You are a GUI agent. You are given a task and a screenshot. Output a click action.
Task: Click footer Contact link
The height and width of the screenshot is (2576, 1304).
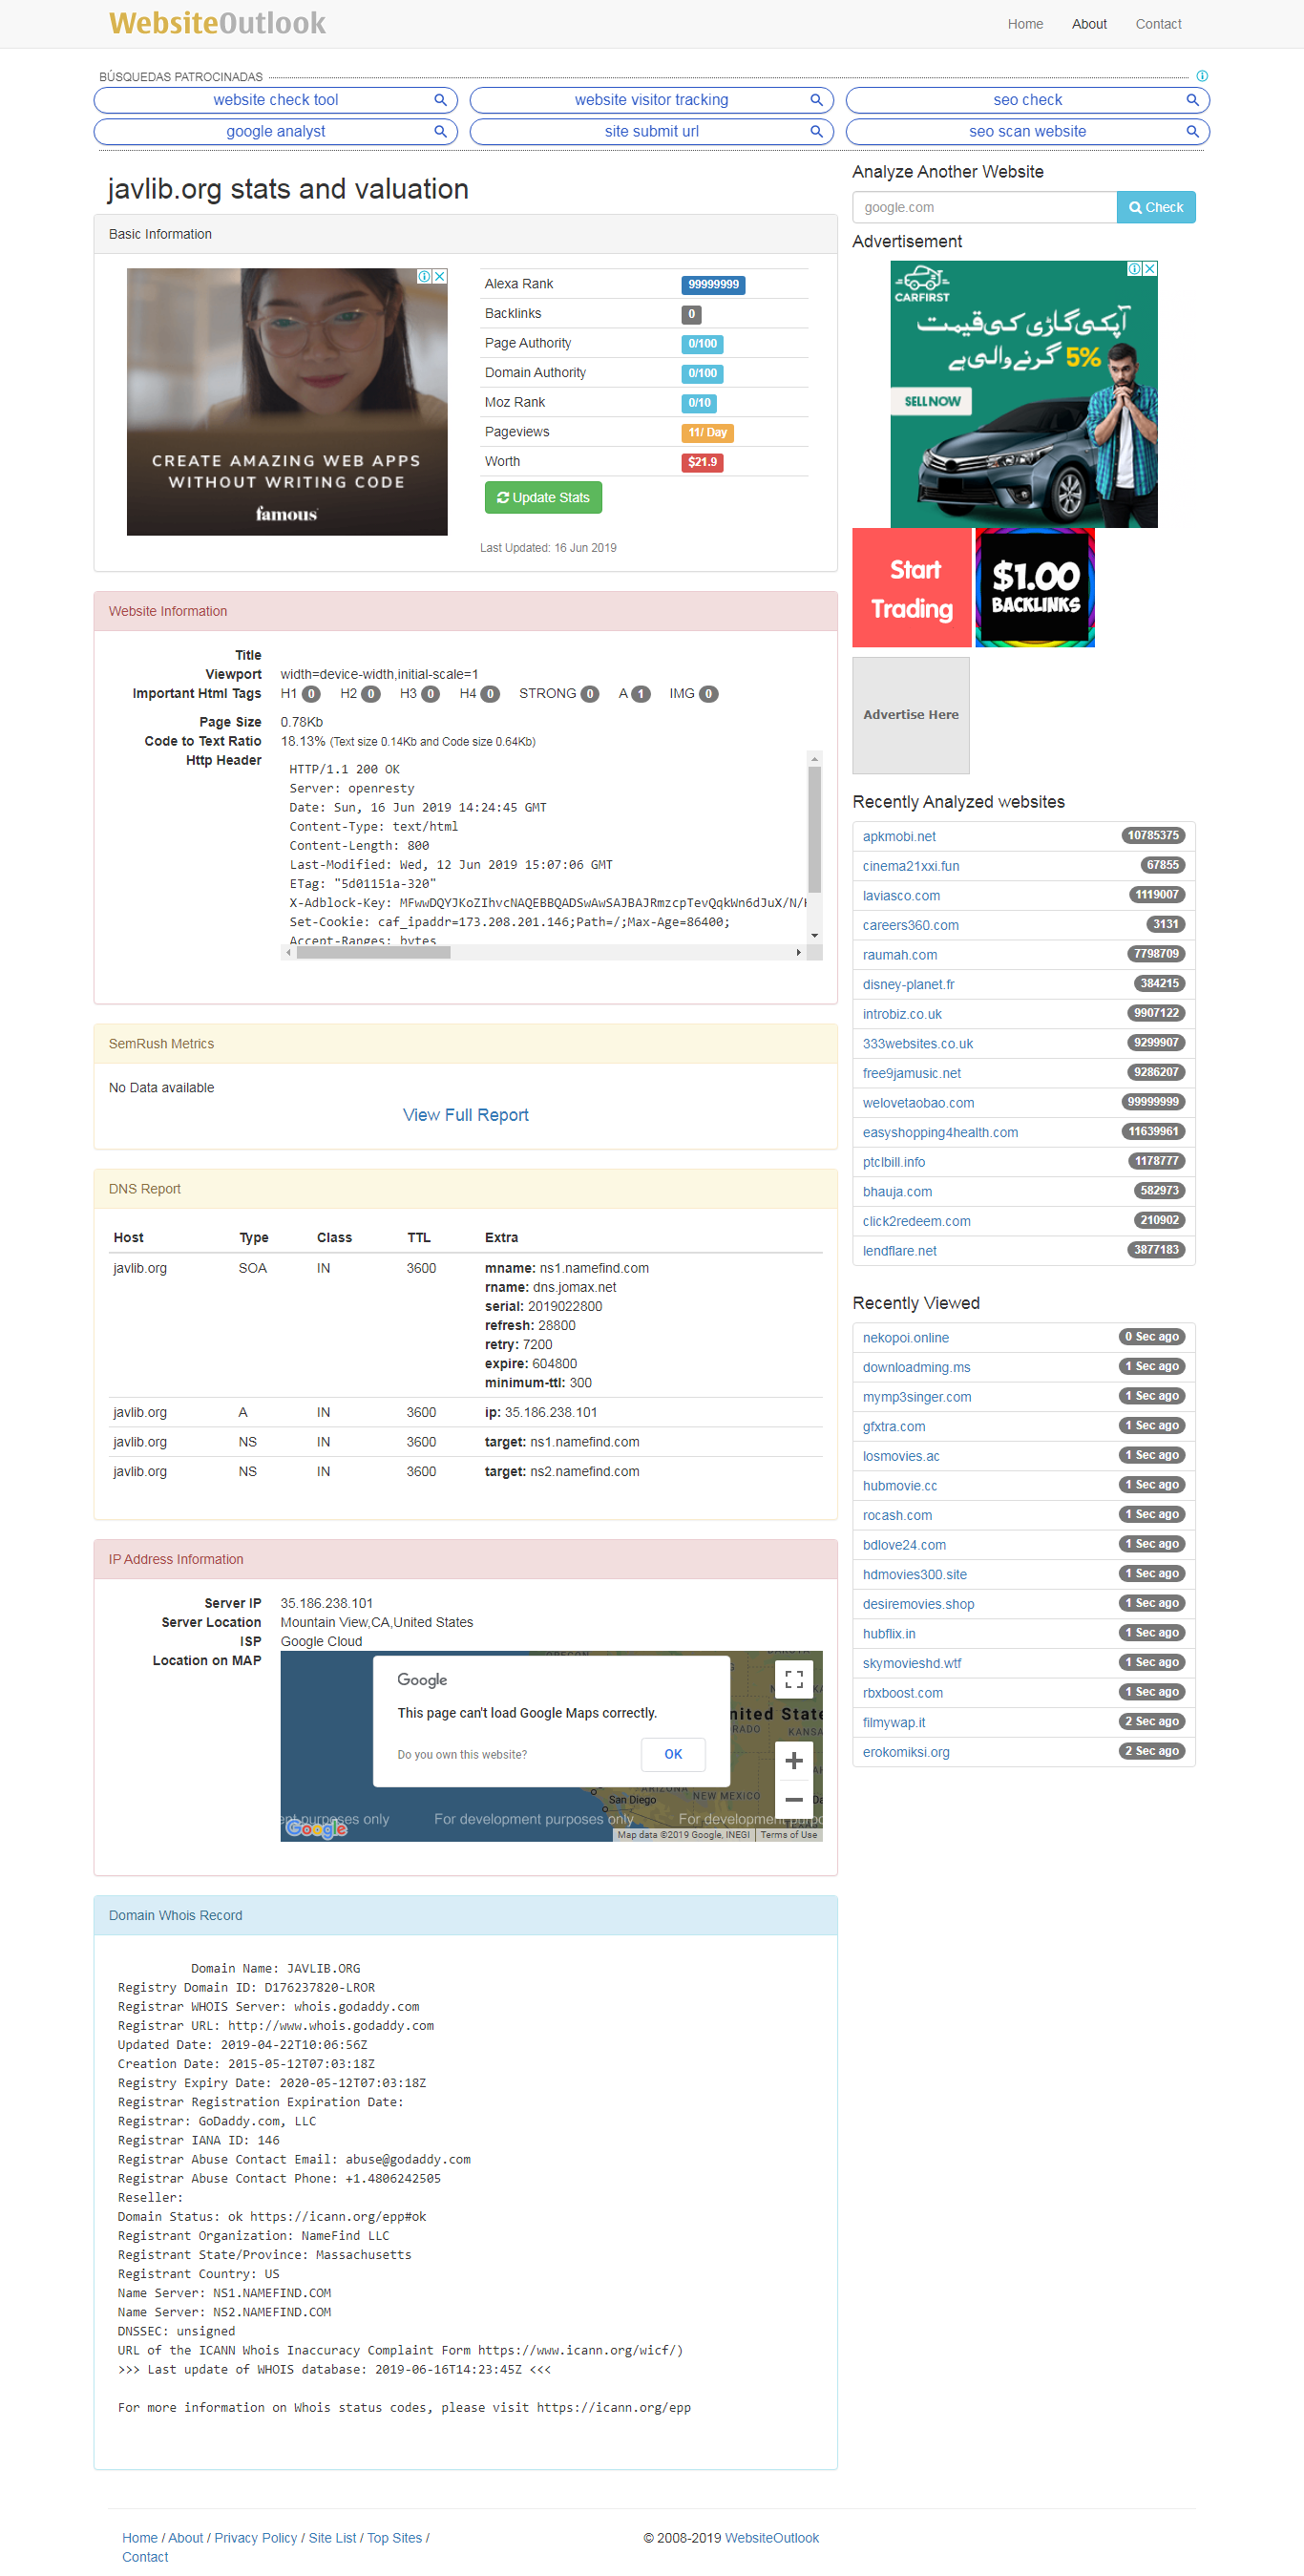[145, 2556]
